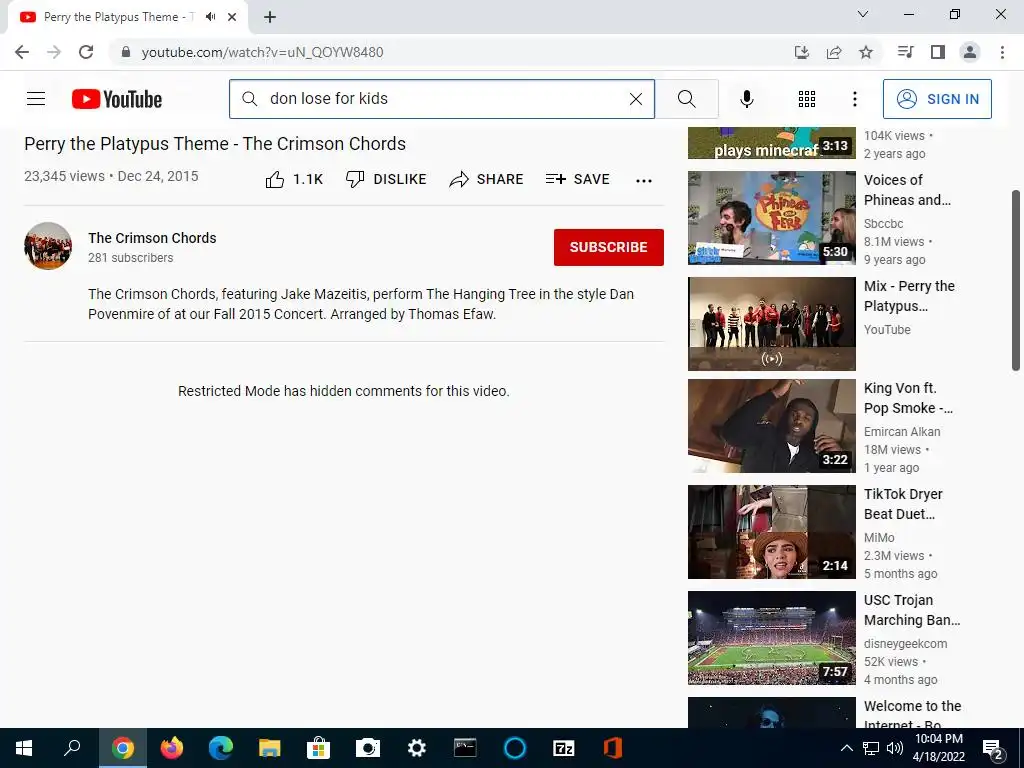Screen dimensions: 1024x768
Task: Open The Crimson Chords channel name link
Action: coord(152,238)
